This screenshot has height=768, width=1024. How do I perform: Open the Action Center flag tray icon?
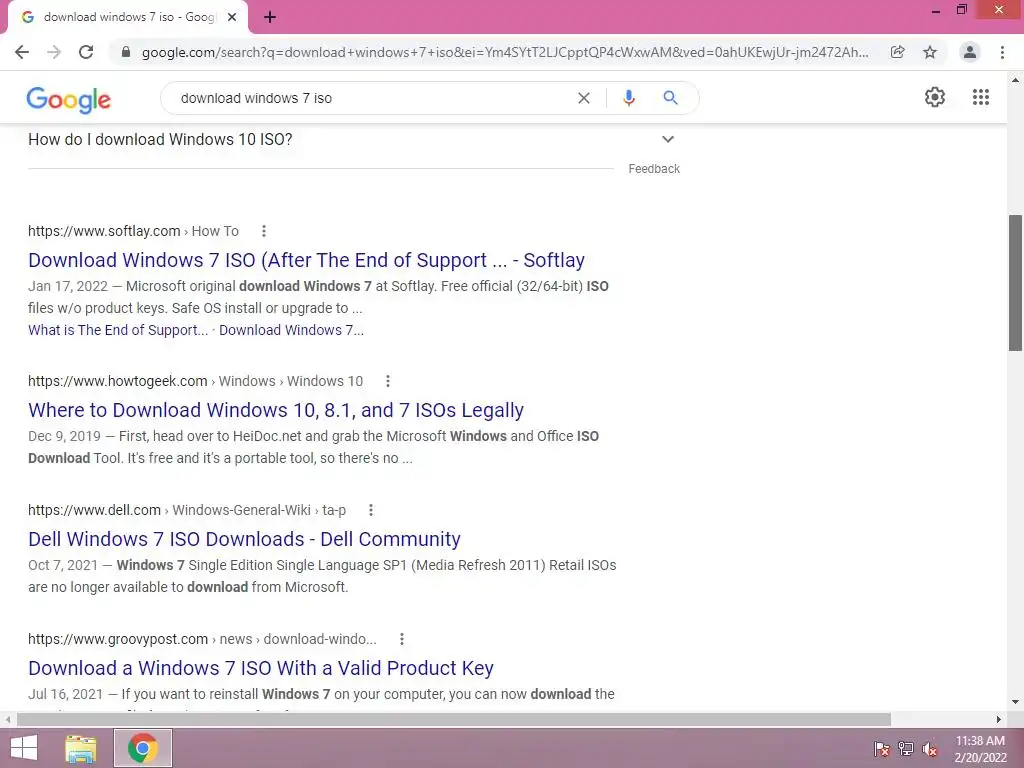coord(882,749)
